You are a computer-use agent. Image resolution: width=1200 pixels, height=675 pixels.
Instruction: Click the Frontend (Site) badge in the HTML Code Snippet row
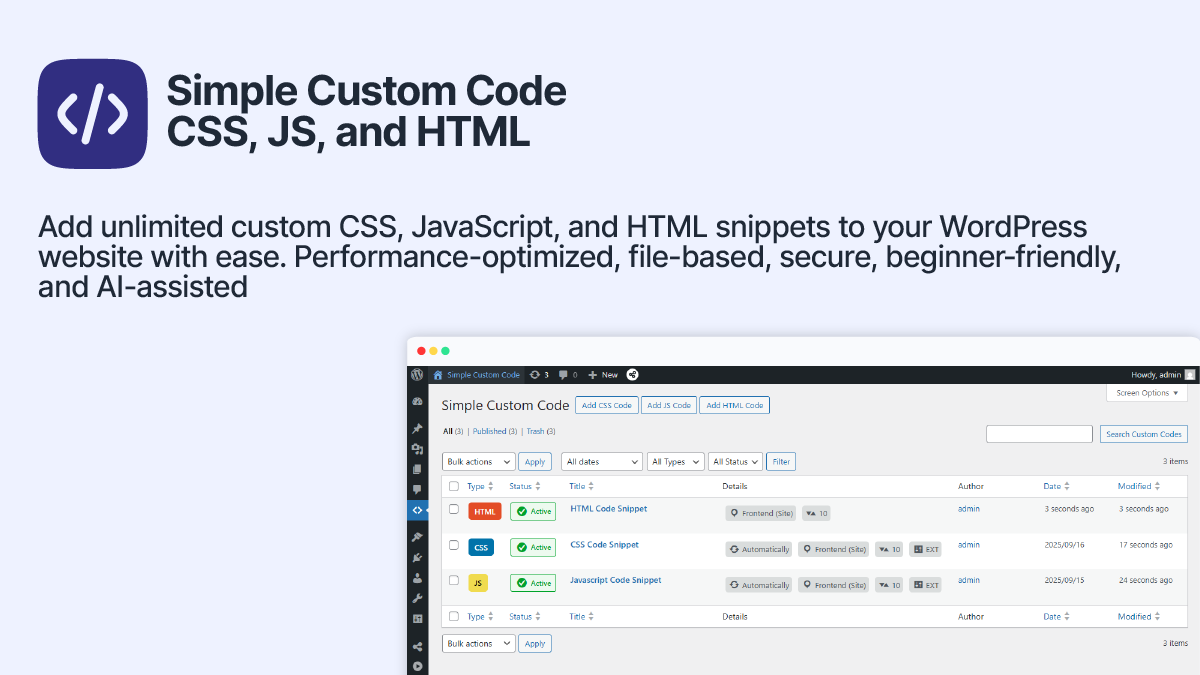(x=762, y=513)
